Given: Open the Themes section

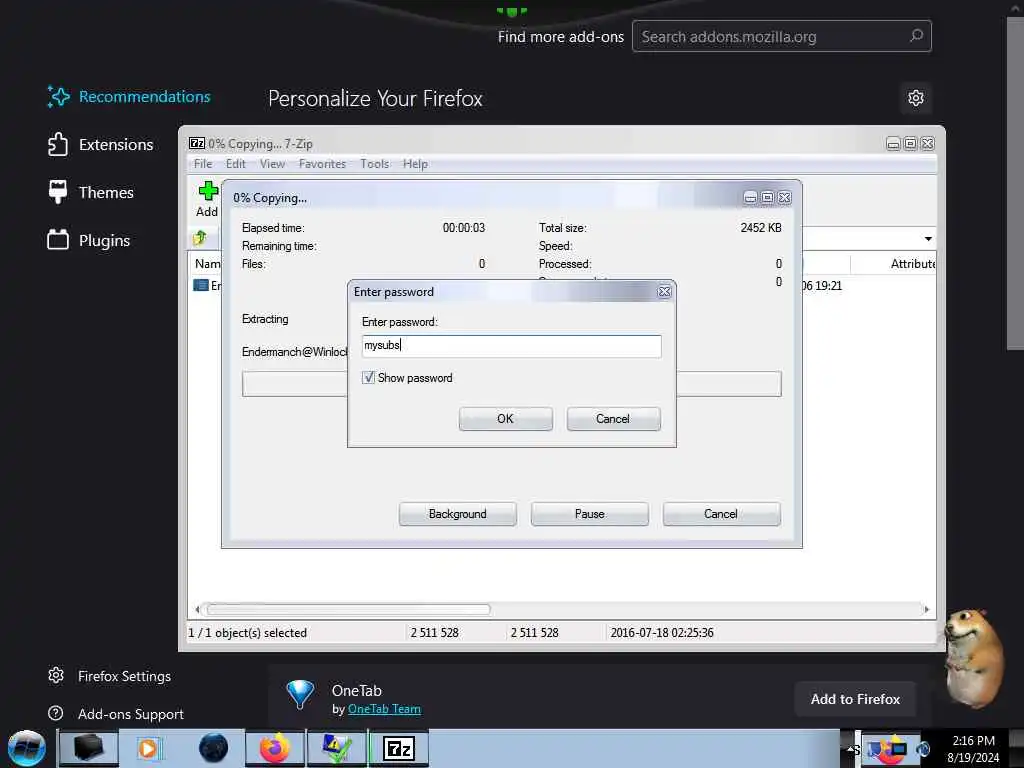Looking at the screenshot, I should (x=91, y=192).
